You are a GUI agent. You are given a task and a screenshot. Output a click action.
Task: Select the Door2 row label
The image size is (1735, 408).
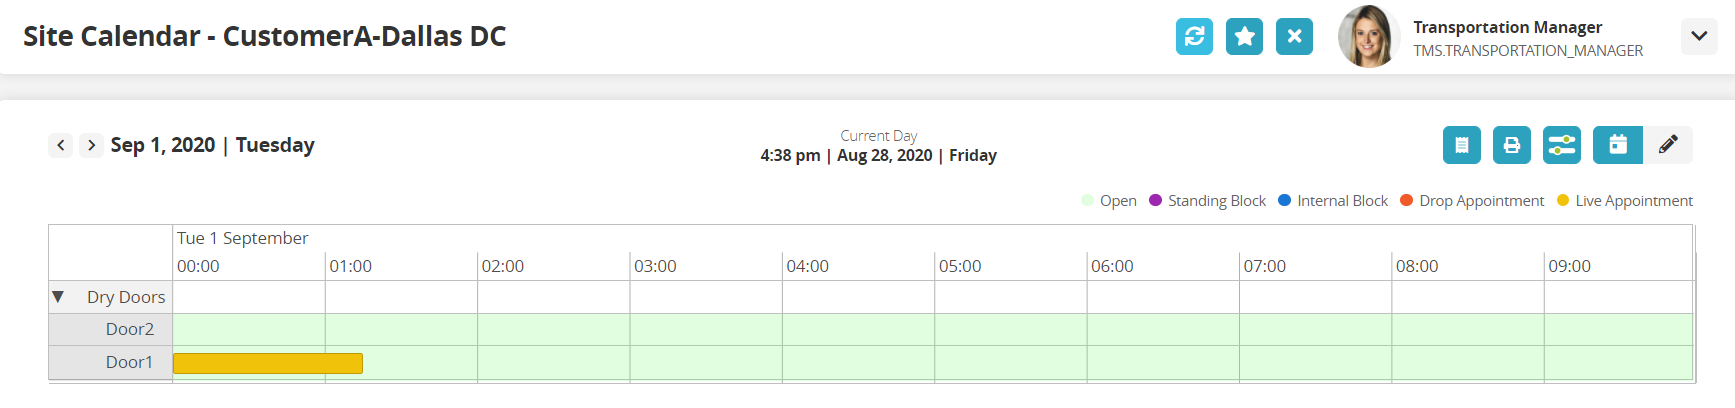[x=130, y=329]
